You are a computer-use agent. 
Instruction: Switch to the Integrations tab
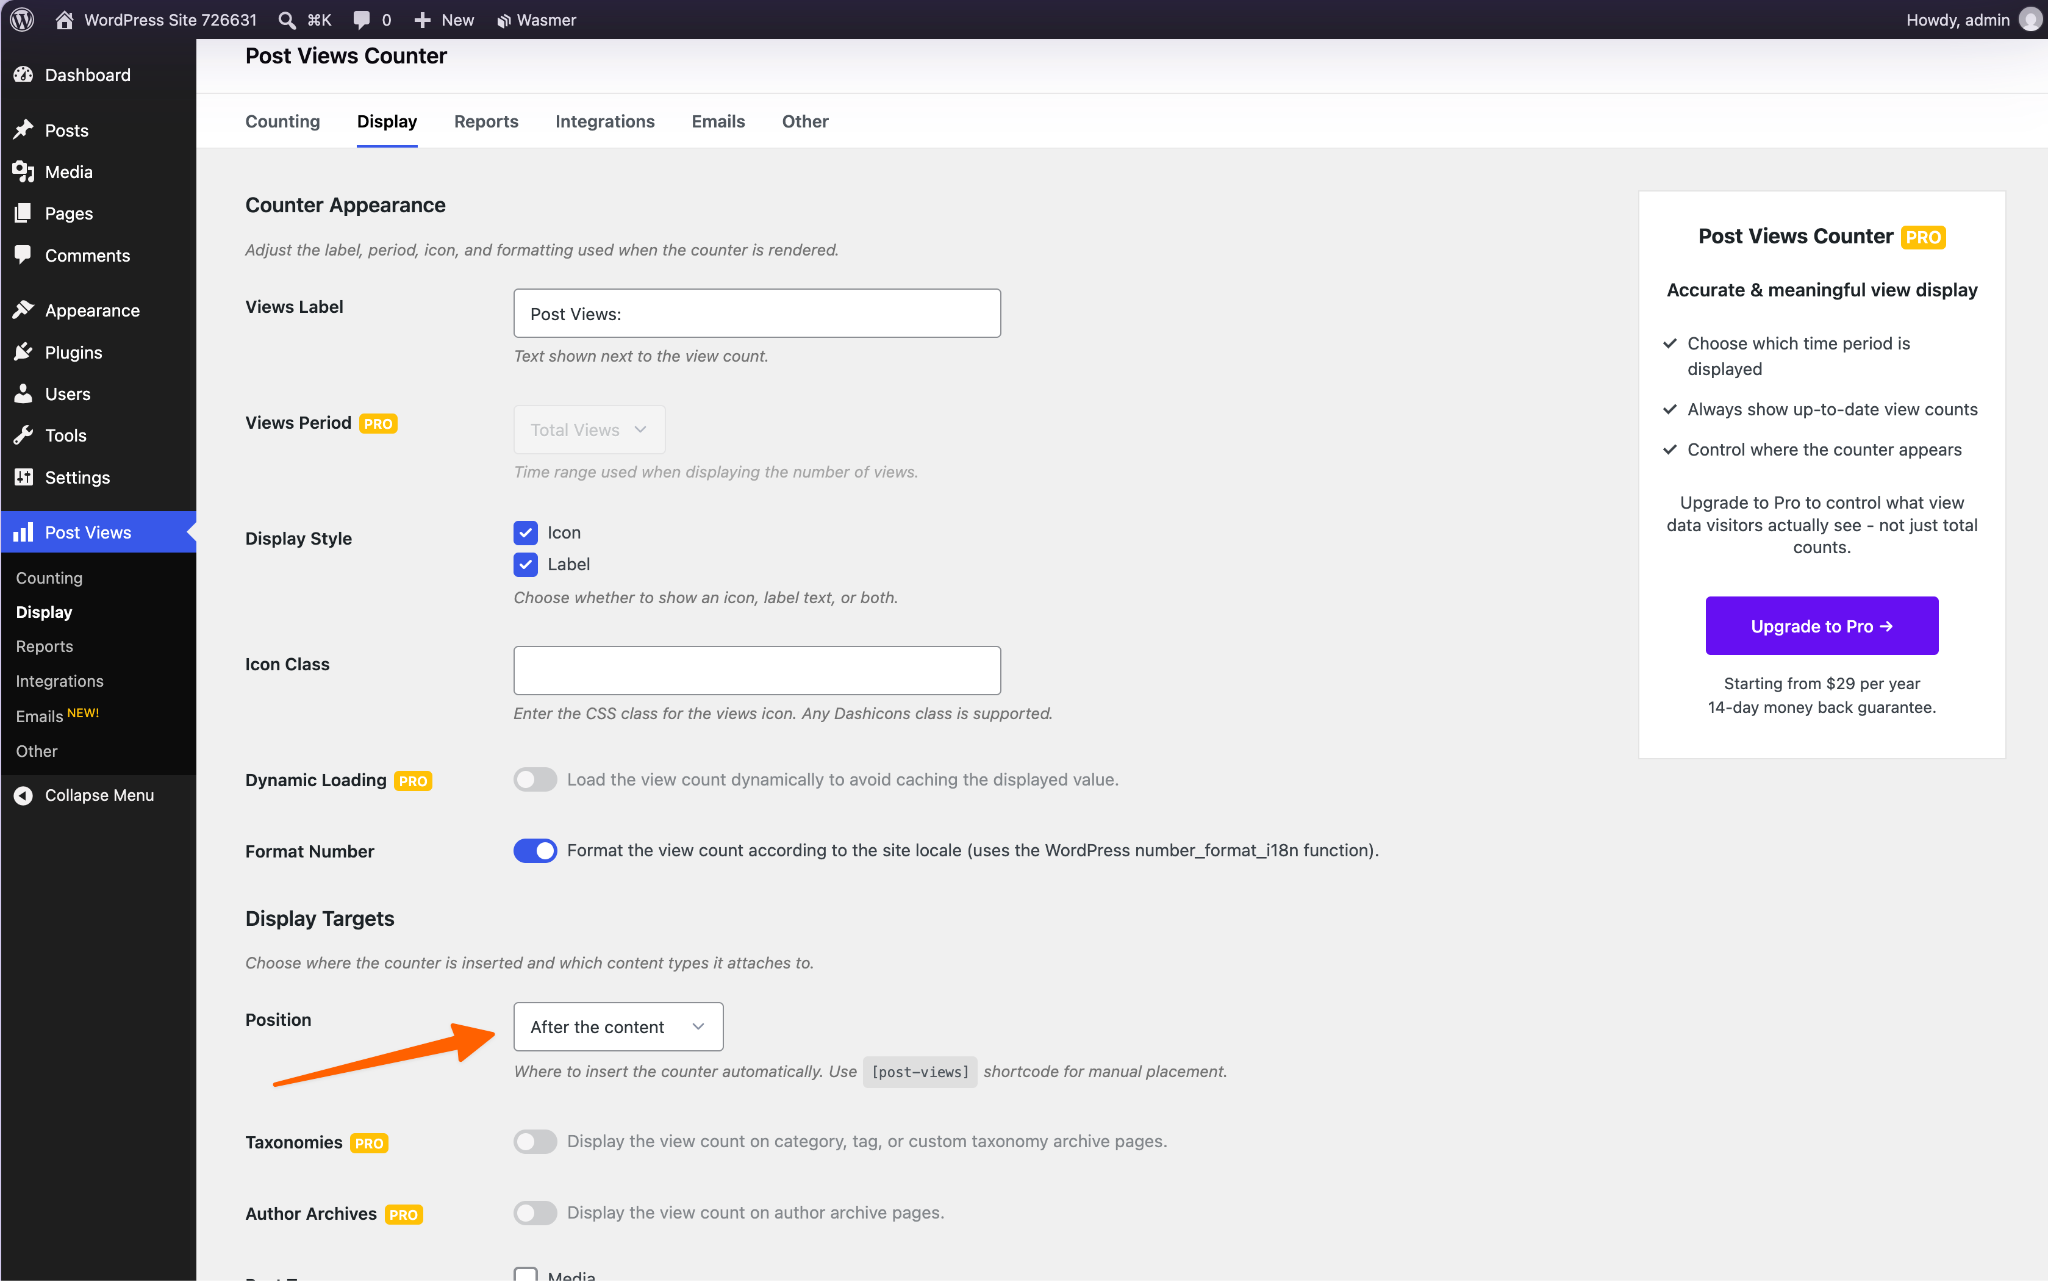(x=605, y=121)
